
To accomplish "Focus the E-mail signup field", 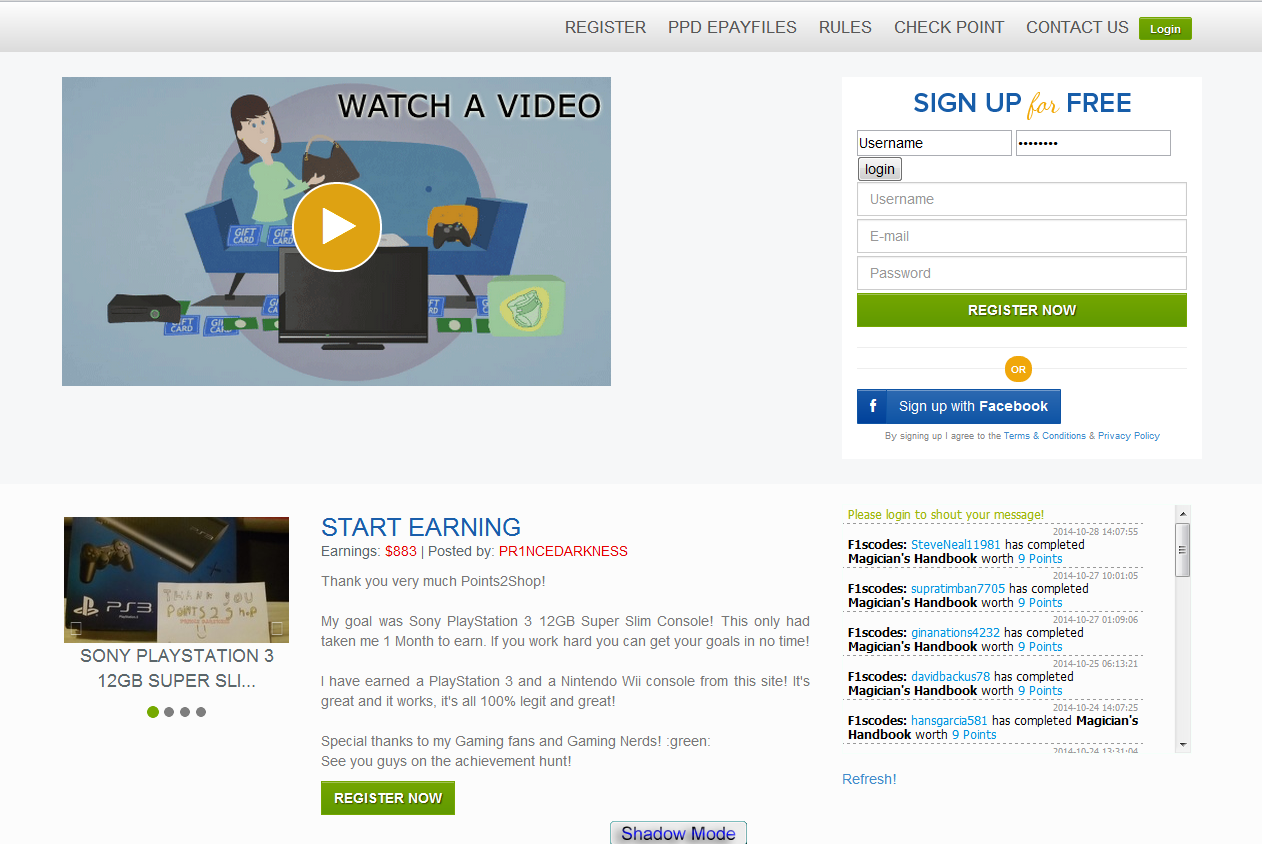I will coord(1022,236).
